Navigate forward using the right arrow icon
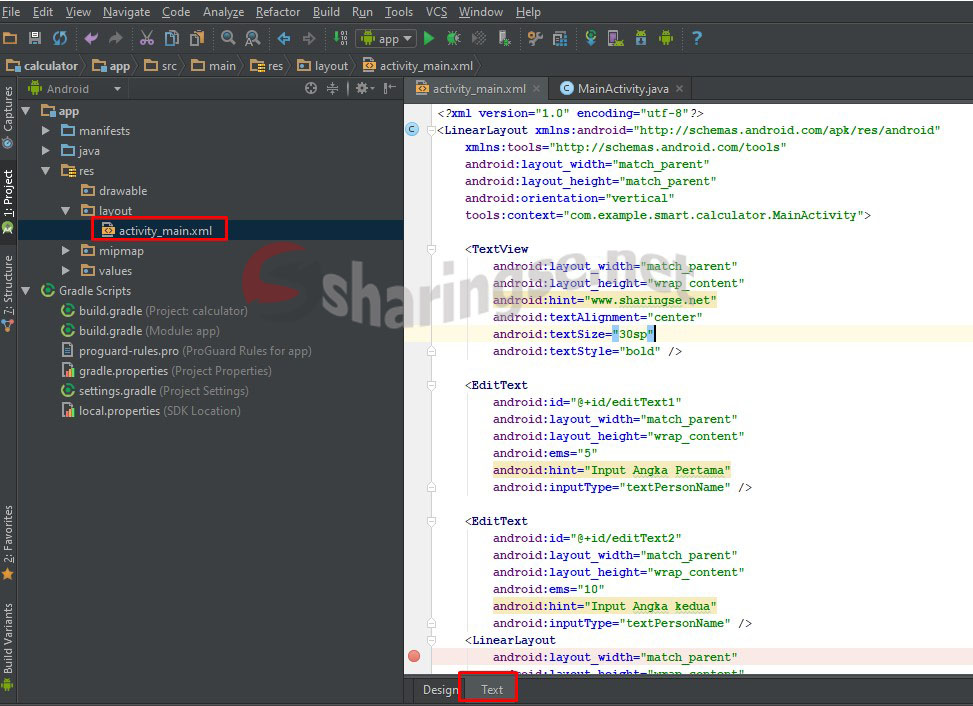Viewport: 973px width, 706px height. pos(308,38)
